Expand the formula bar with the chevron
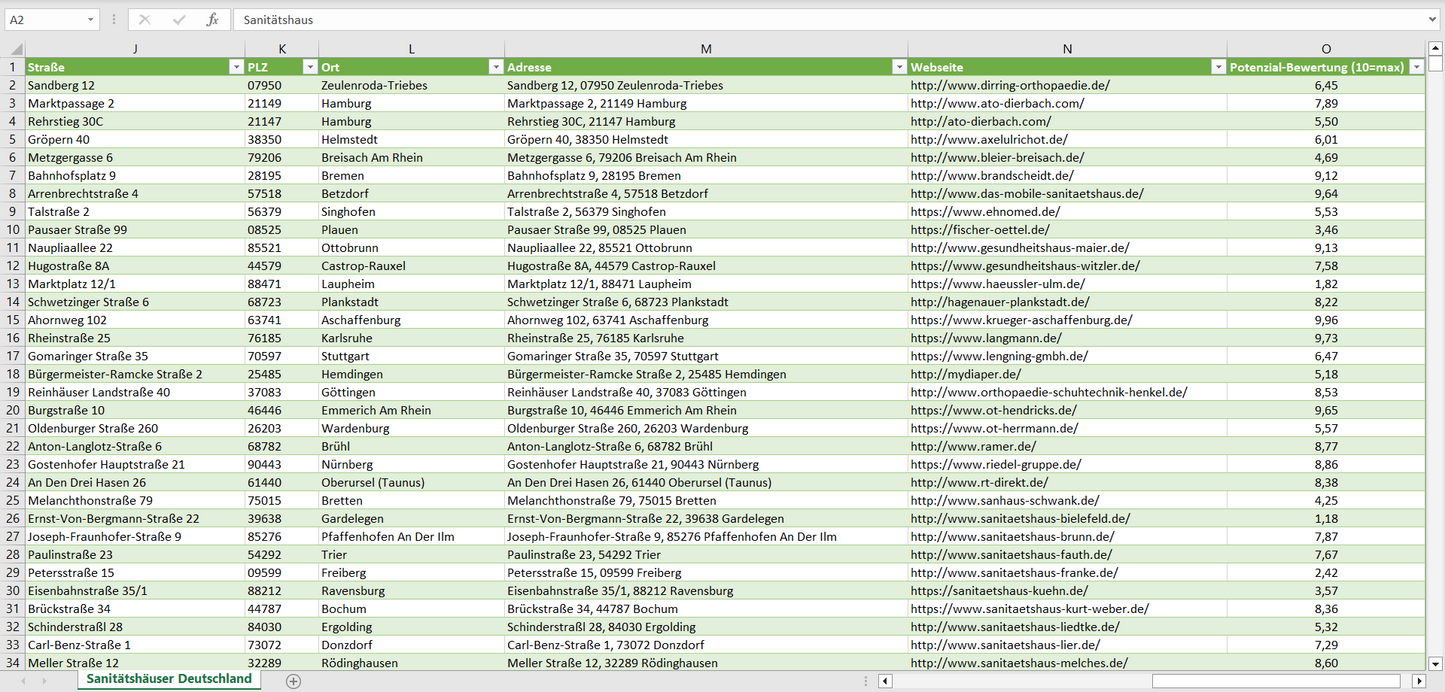 1434,19
